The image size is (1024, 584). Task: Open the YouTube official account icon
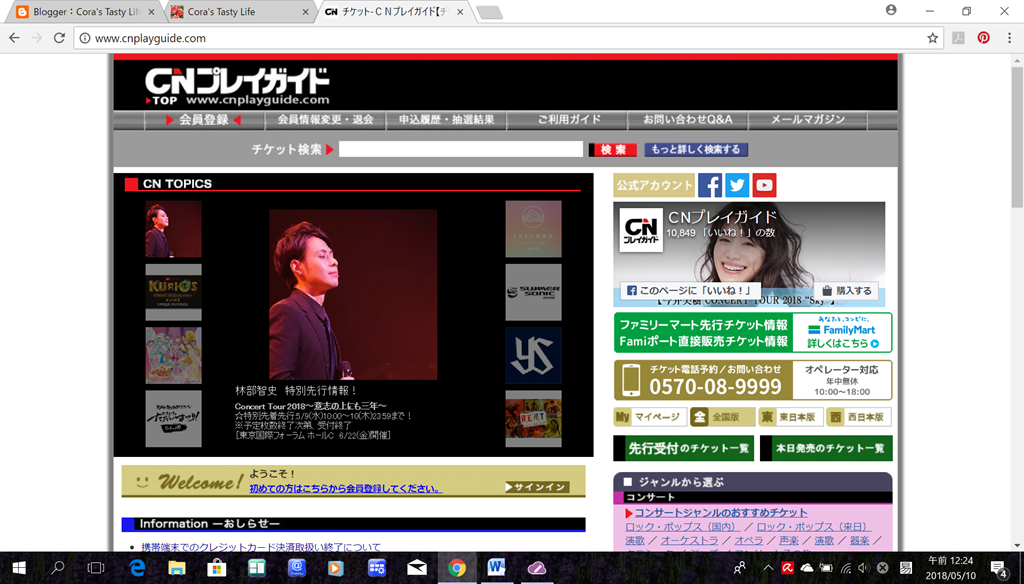764,186
